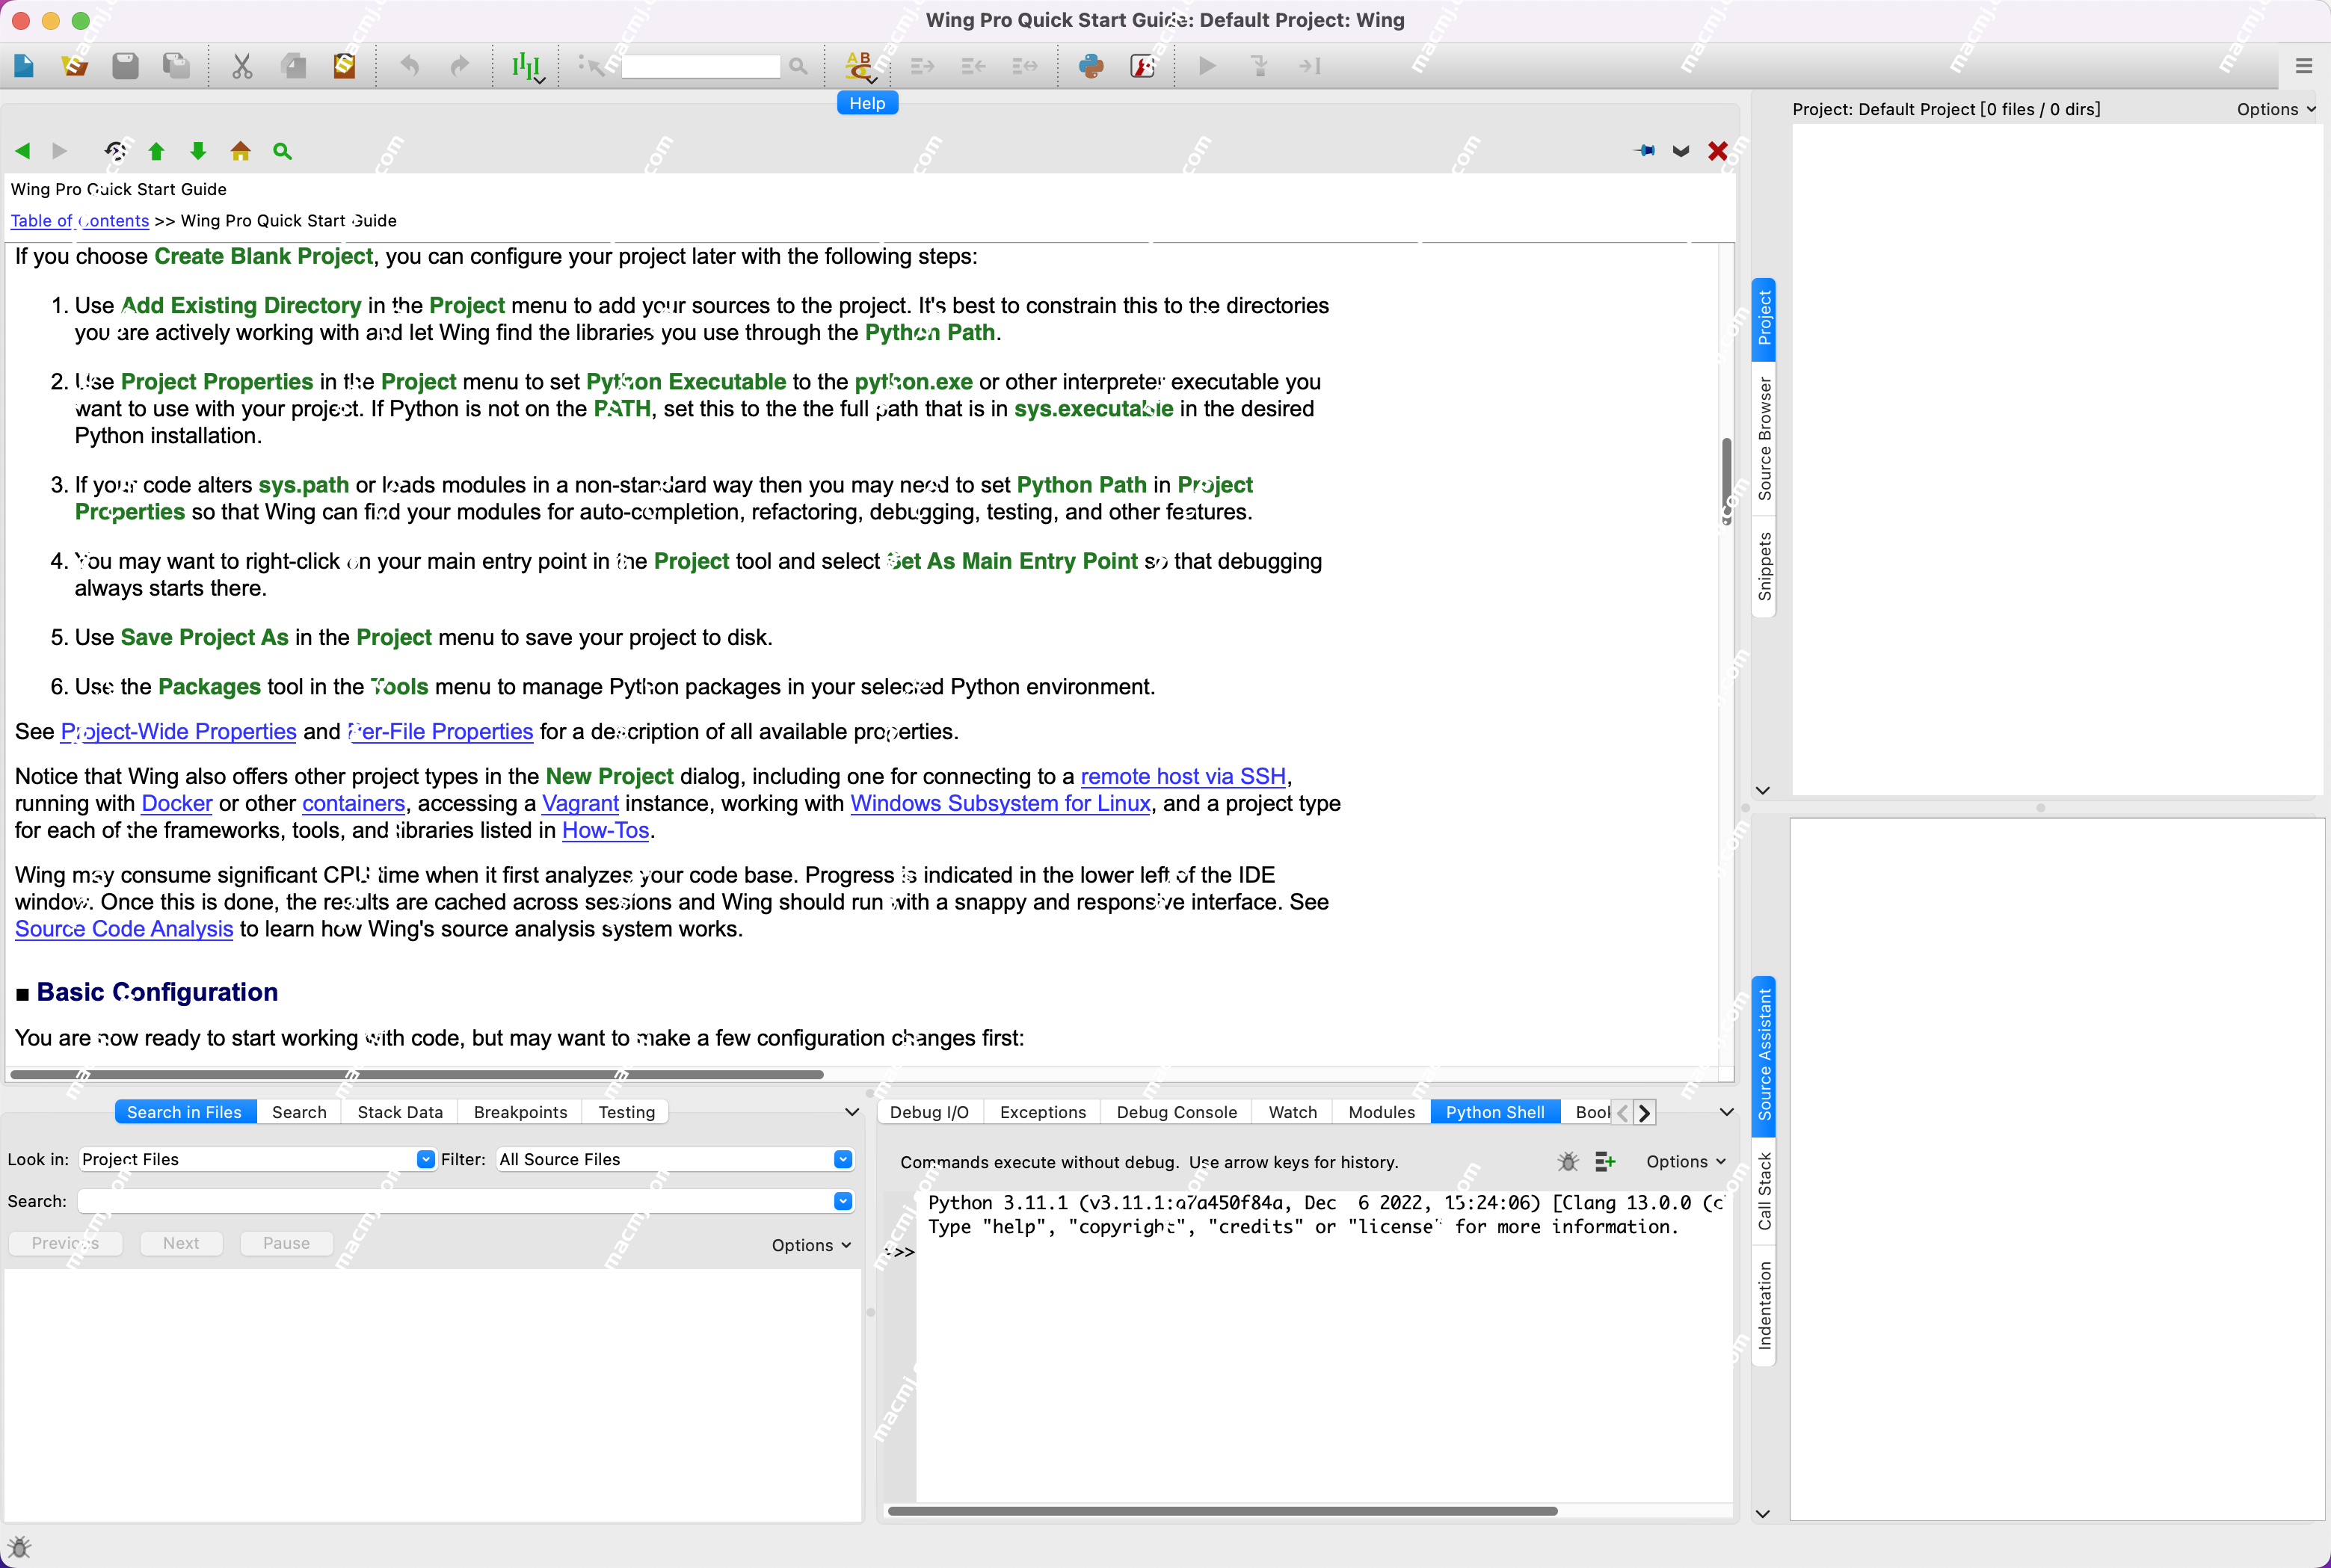Switch to the Testing tab
This screenshot has width=2331, height=1568.
(626, 1112)
